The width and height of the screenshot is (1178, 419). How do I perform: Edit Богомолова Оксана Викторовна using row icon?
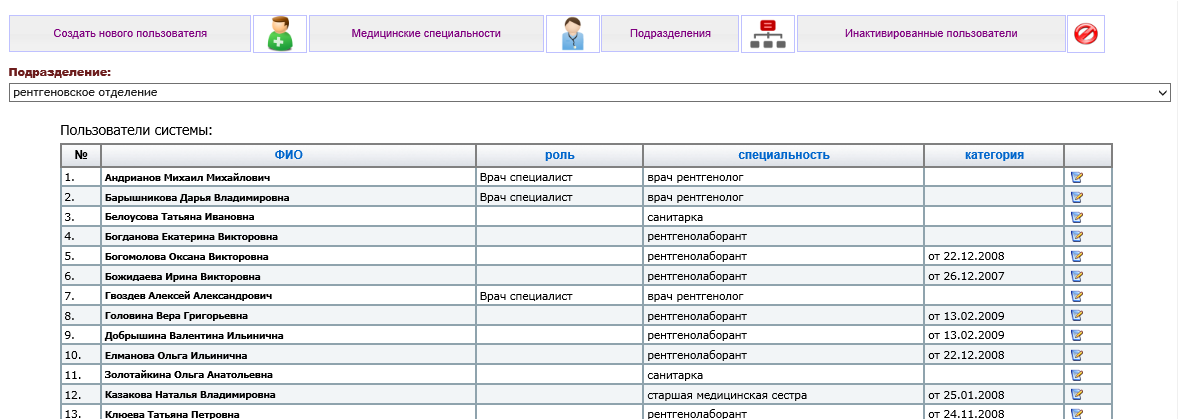[1077, 257]
